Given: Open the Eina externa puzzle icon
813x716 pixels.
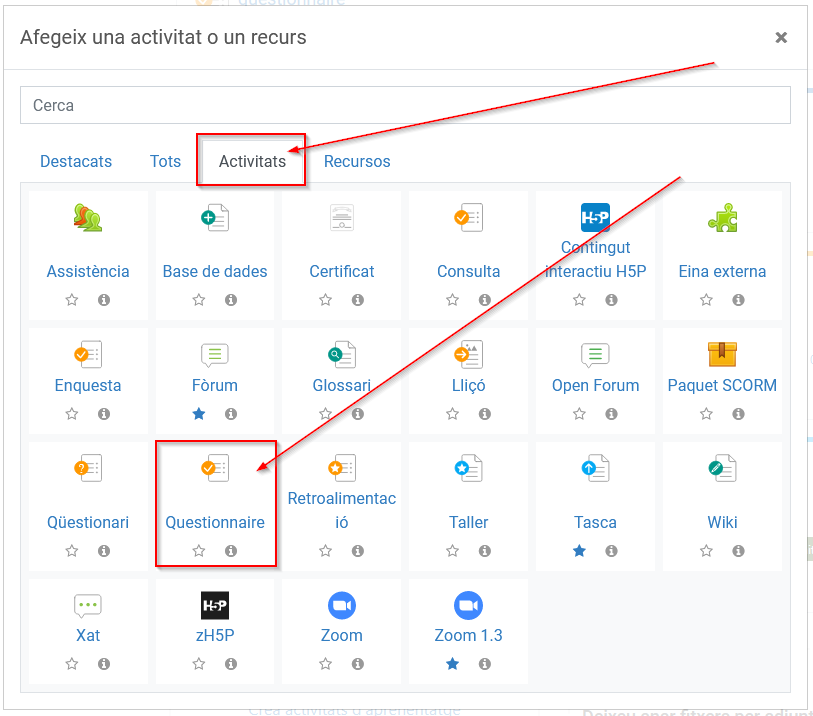Looking at the screenshot, I should coord(722,218).
